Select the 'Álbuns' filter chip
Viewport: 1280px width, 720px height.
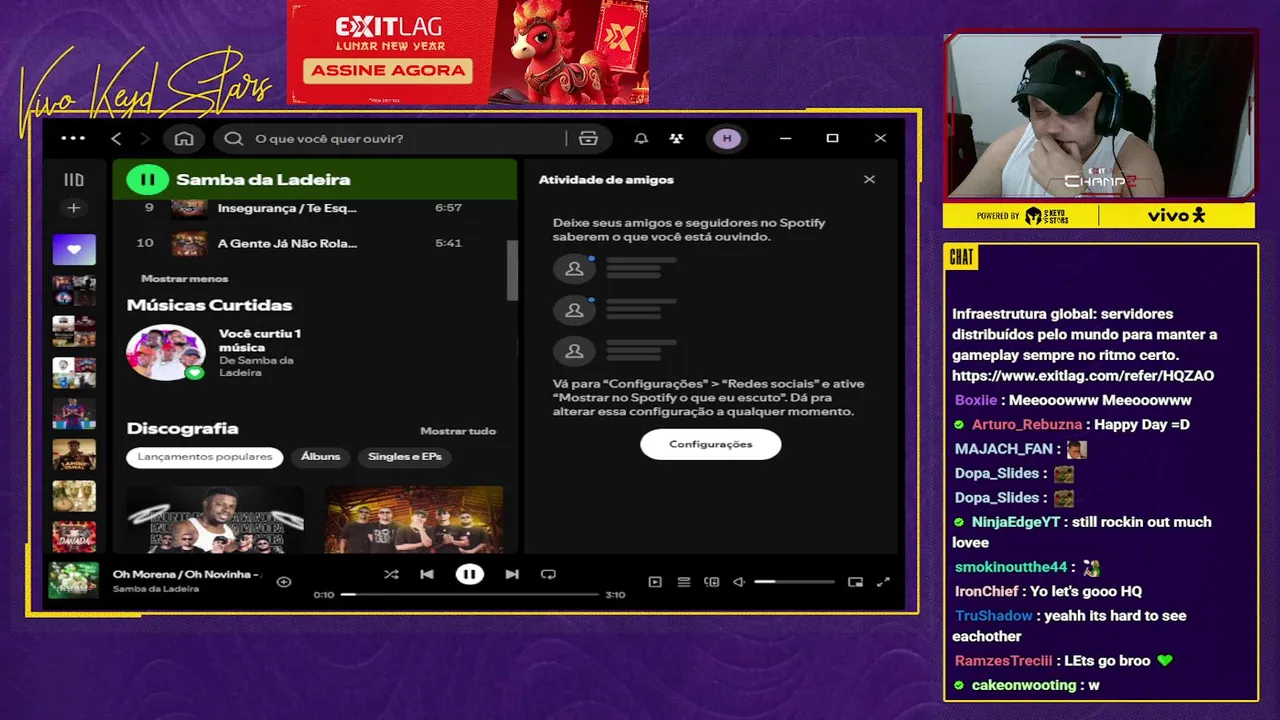coord(321,457)
